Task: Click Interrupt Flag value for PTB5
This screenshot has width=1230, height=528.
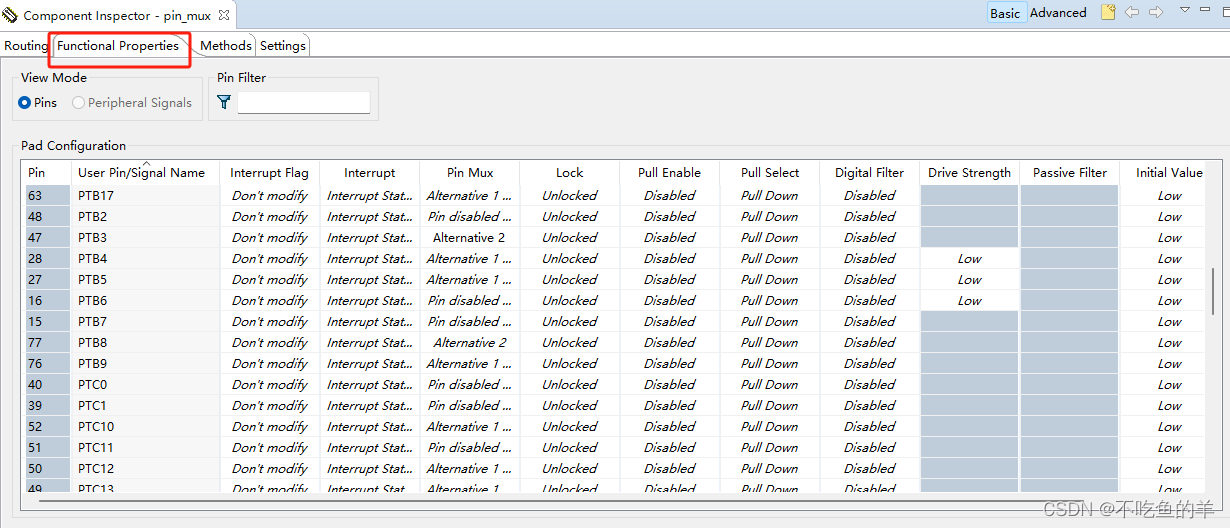Action: (269, 279)
